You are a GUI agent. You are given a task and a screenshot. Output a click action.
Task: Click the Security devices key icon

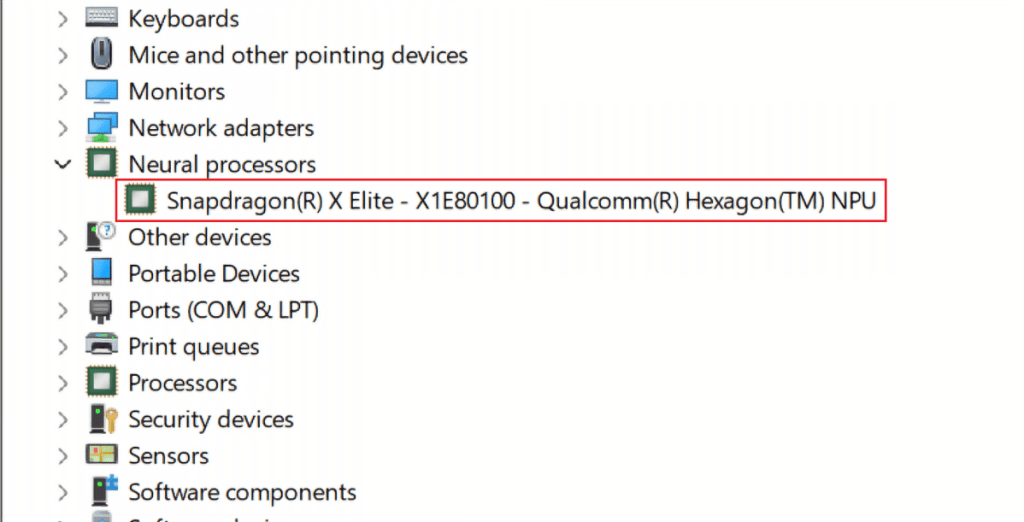tap(102, 419)
